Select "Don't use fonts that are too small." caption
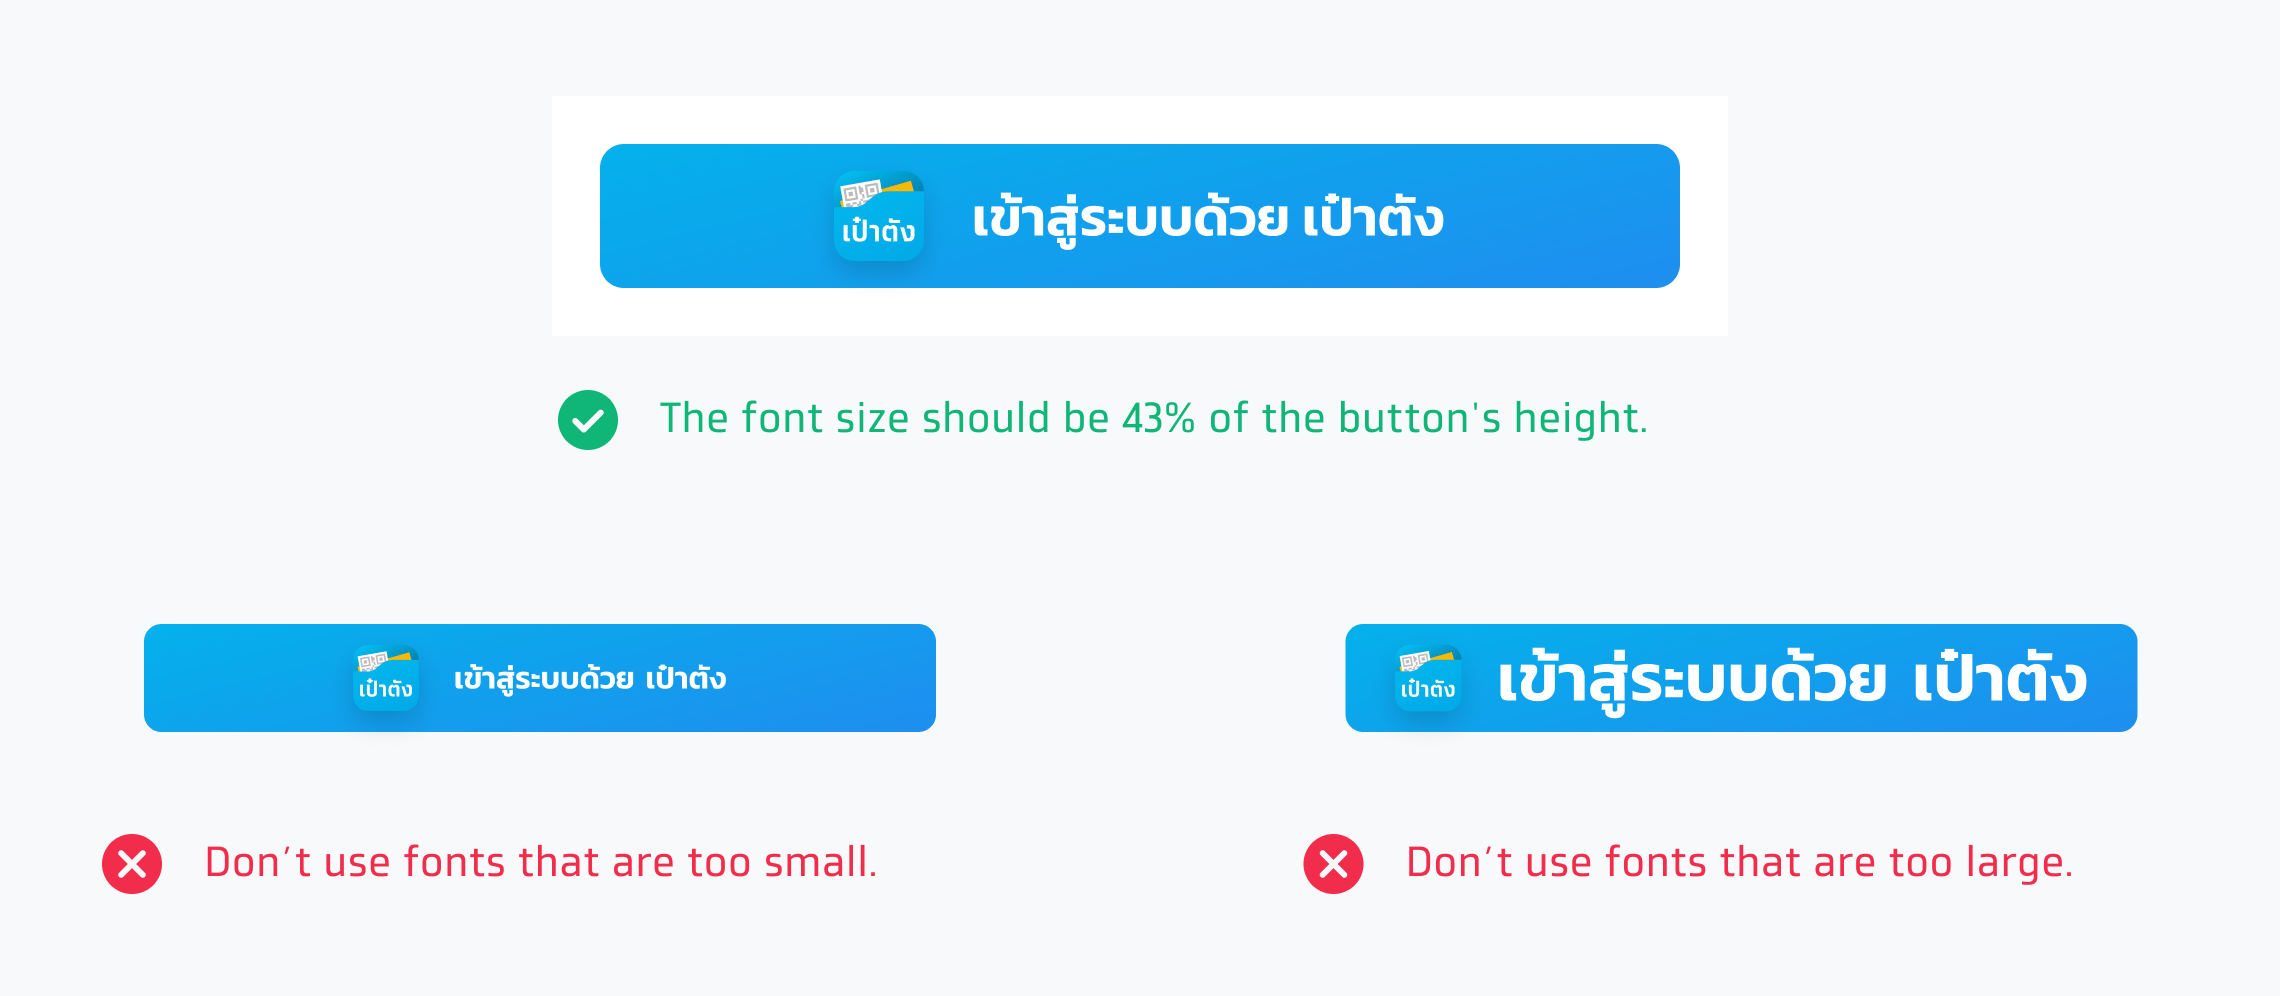The height and width of the screenshot is (996, 2280). tap(540, 863)
